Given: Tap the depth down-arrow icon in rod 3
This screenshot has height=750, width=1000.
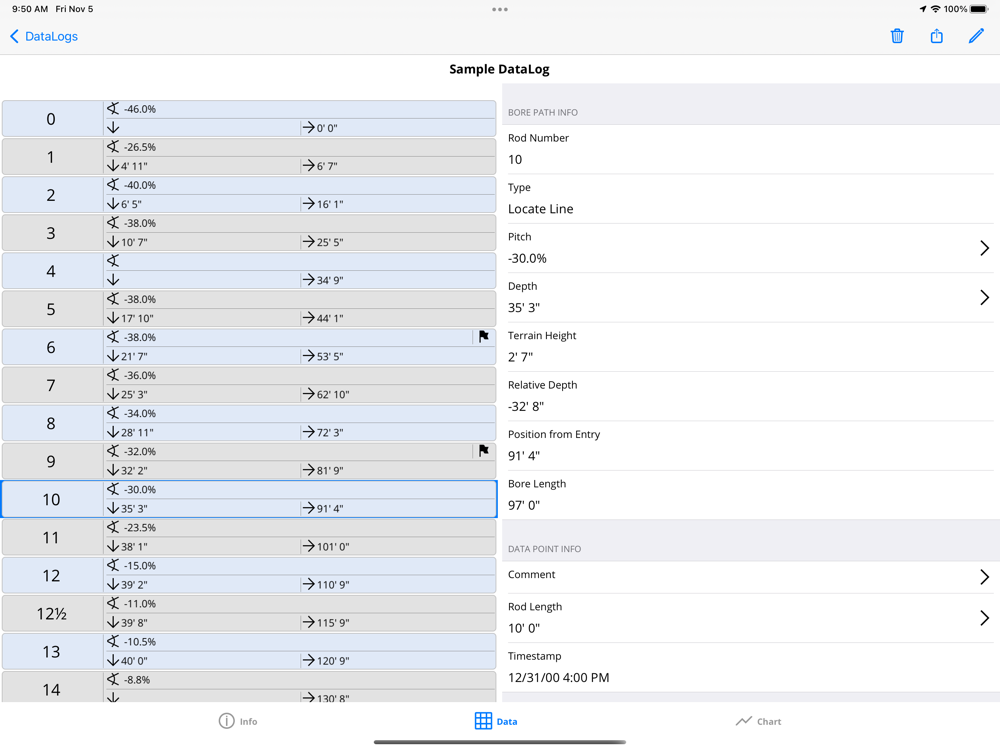Looking at the screenshot, I should click(x=113, y=242).
